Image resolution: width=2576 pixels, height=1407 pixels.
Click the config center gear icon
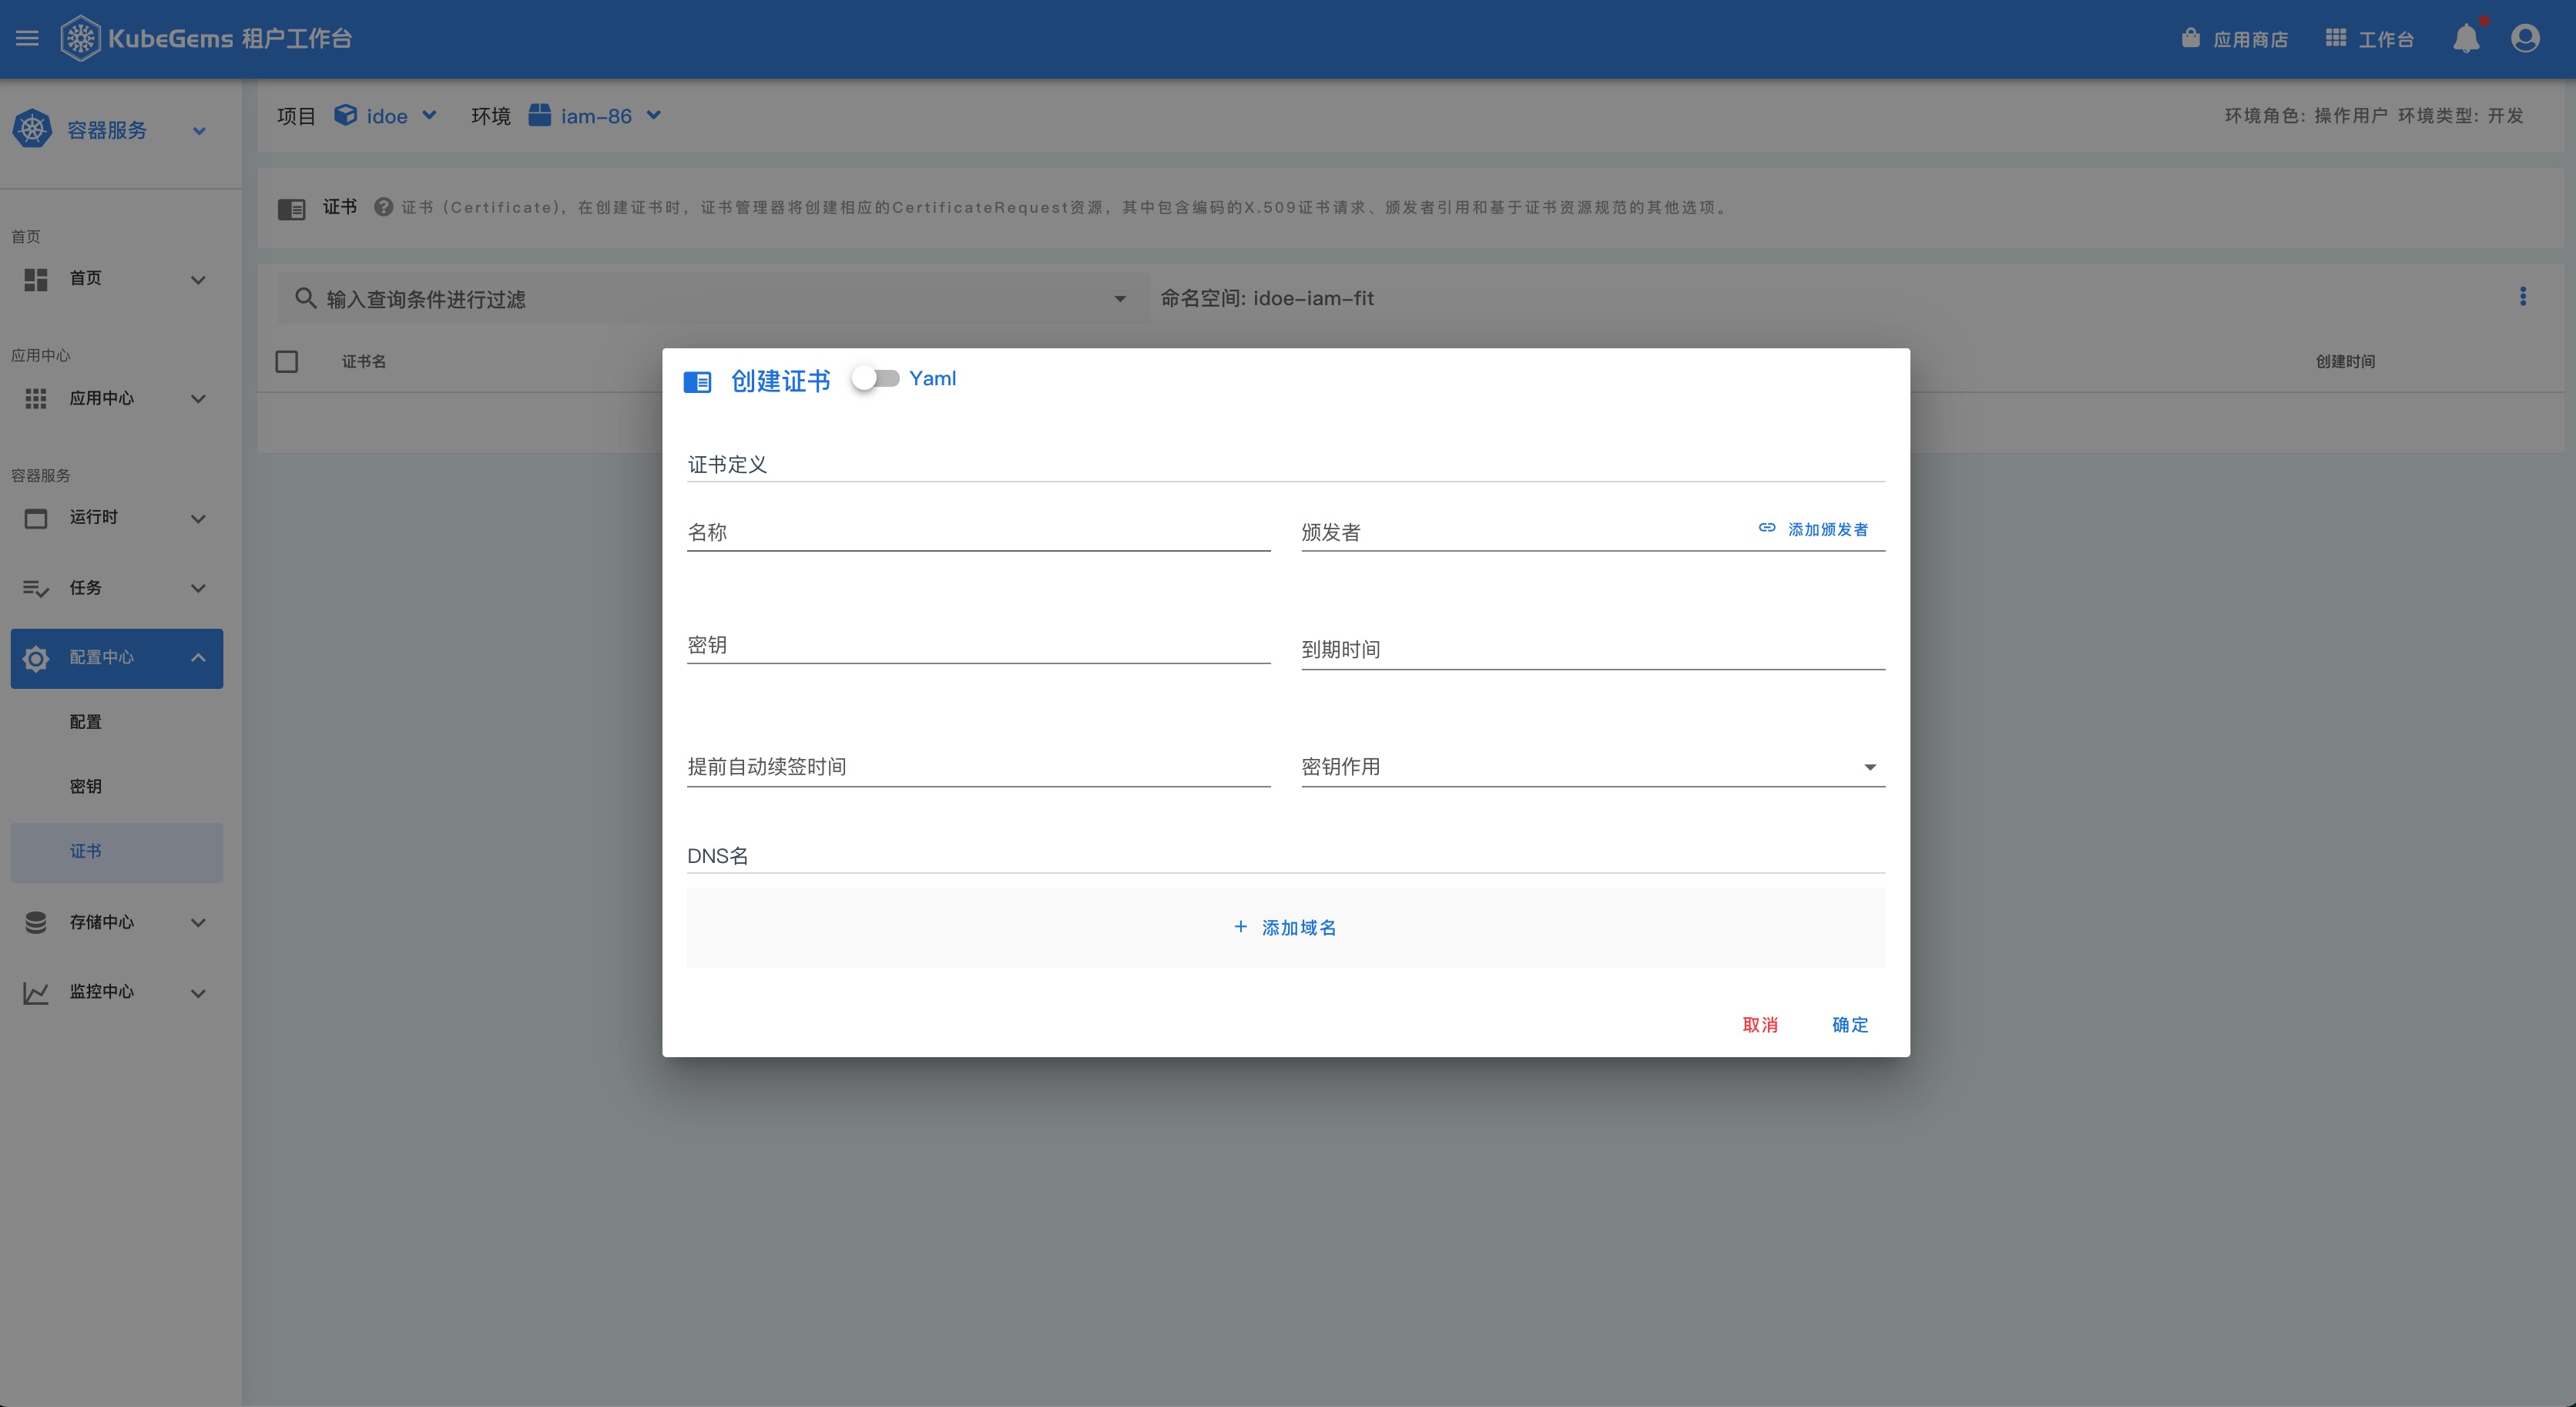tap(36, 658)
